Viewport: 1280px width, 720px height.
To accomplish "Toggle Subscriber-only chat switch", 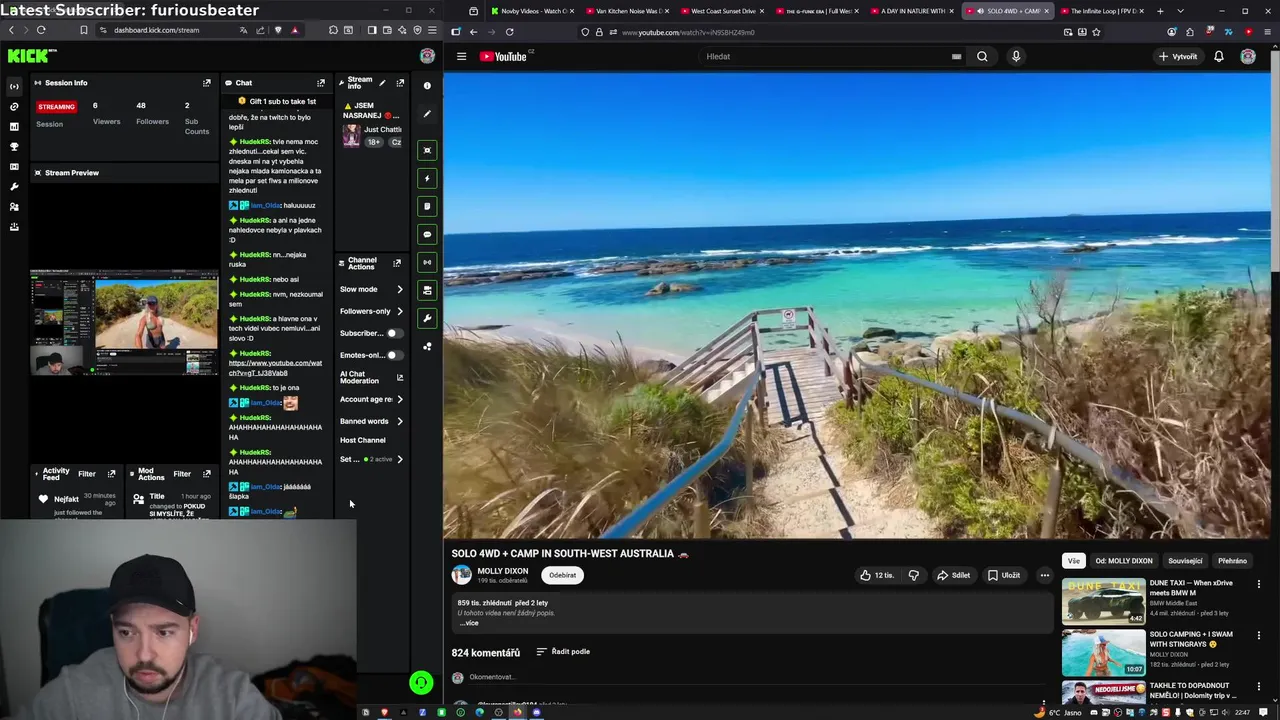I will (394, 333).
